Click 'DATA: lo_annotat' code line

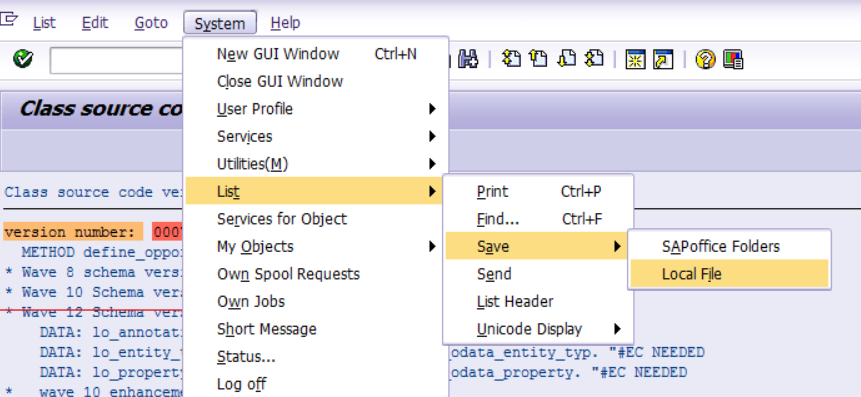tap(111, 332)
